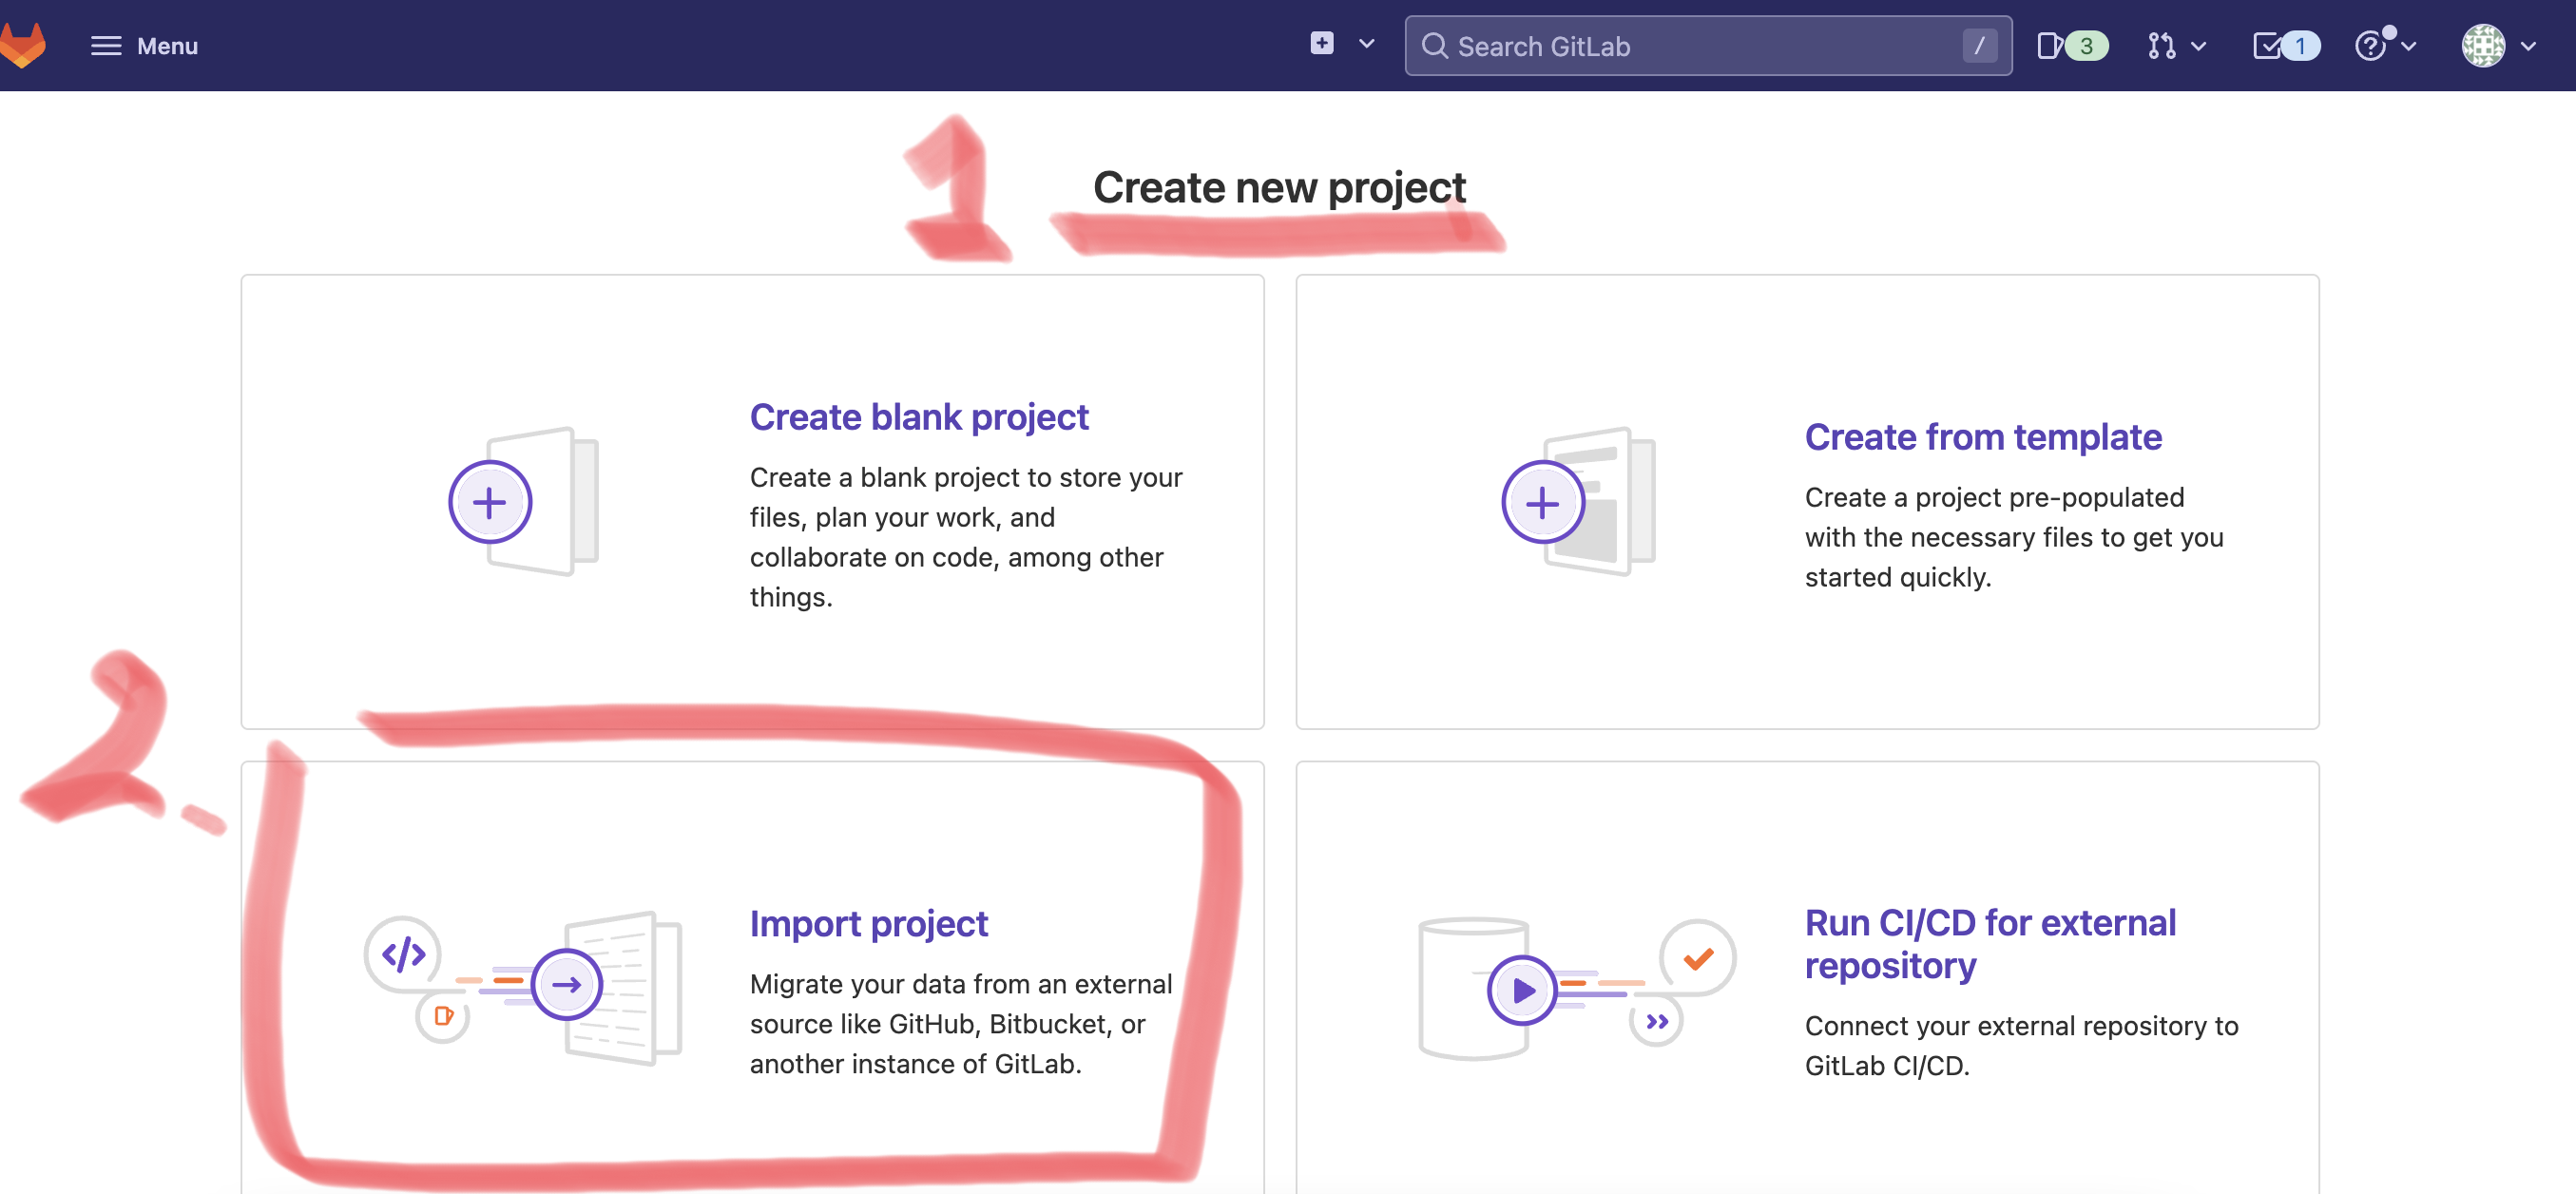Open the To-Do list icon

2267,46
